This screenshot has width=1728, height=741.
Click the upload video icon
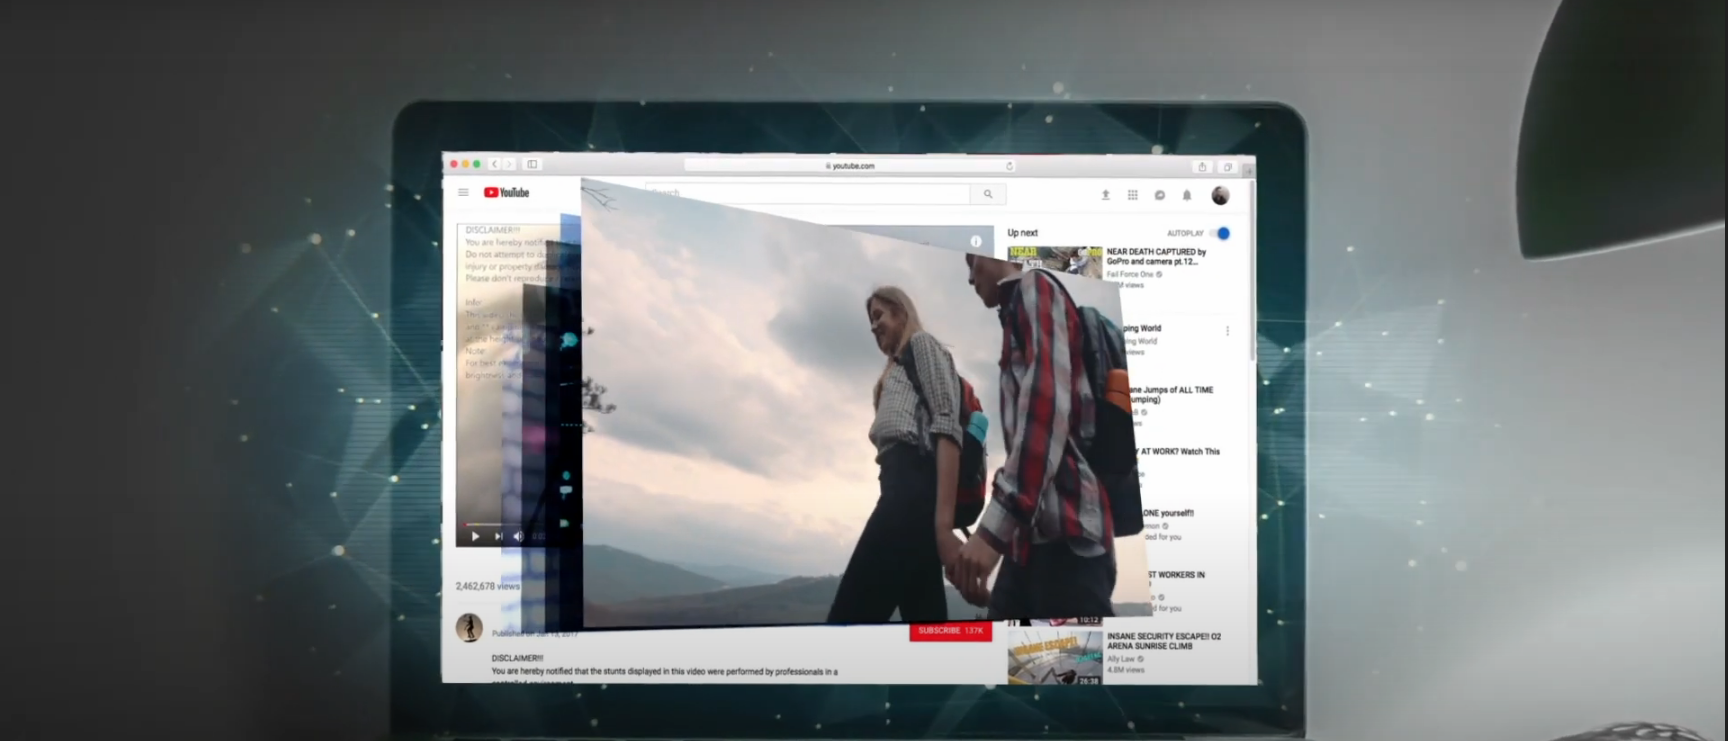1105,195
